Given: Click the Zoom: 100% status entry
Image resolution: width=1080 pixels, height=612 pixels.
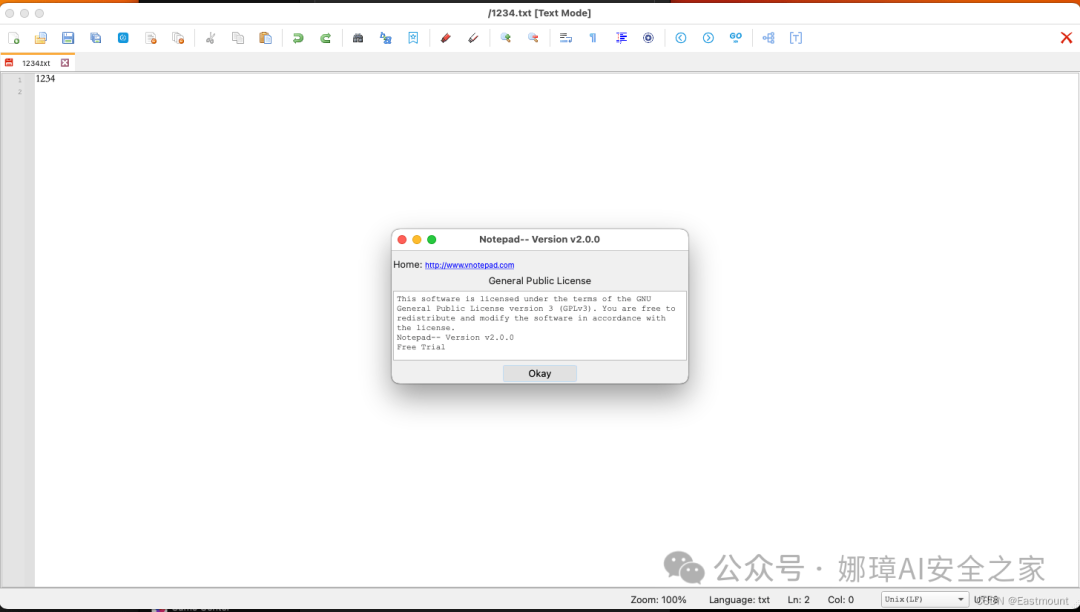Looking at the screenshot, I should (x=658, y=600).
